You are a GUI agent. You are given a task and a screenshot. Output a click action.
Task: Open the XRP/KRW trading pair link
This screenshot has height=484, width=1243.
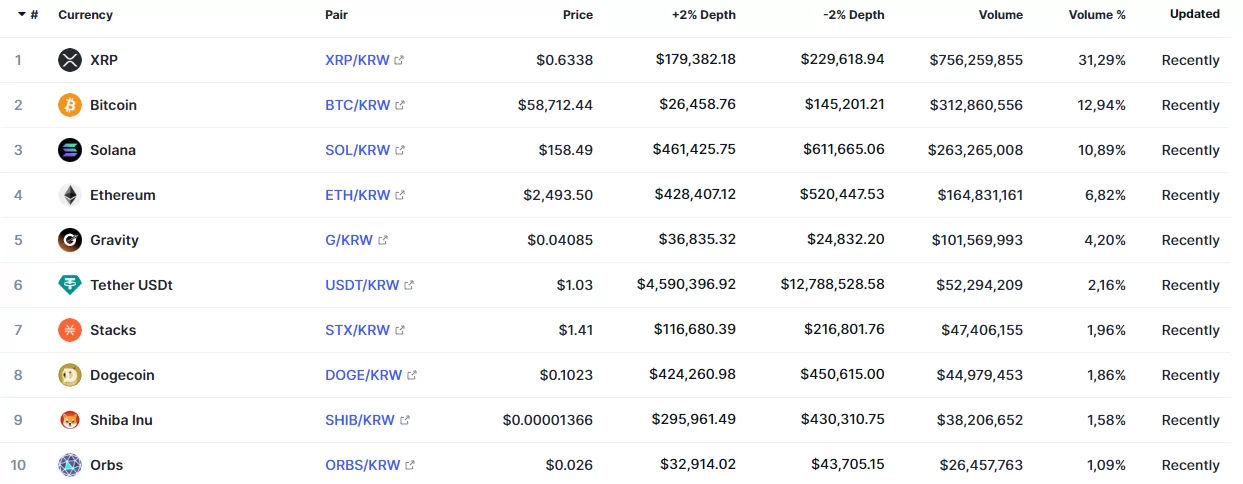tap(357, 60)
